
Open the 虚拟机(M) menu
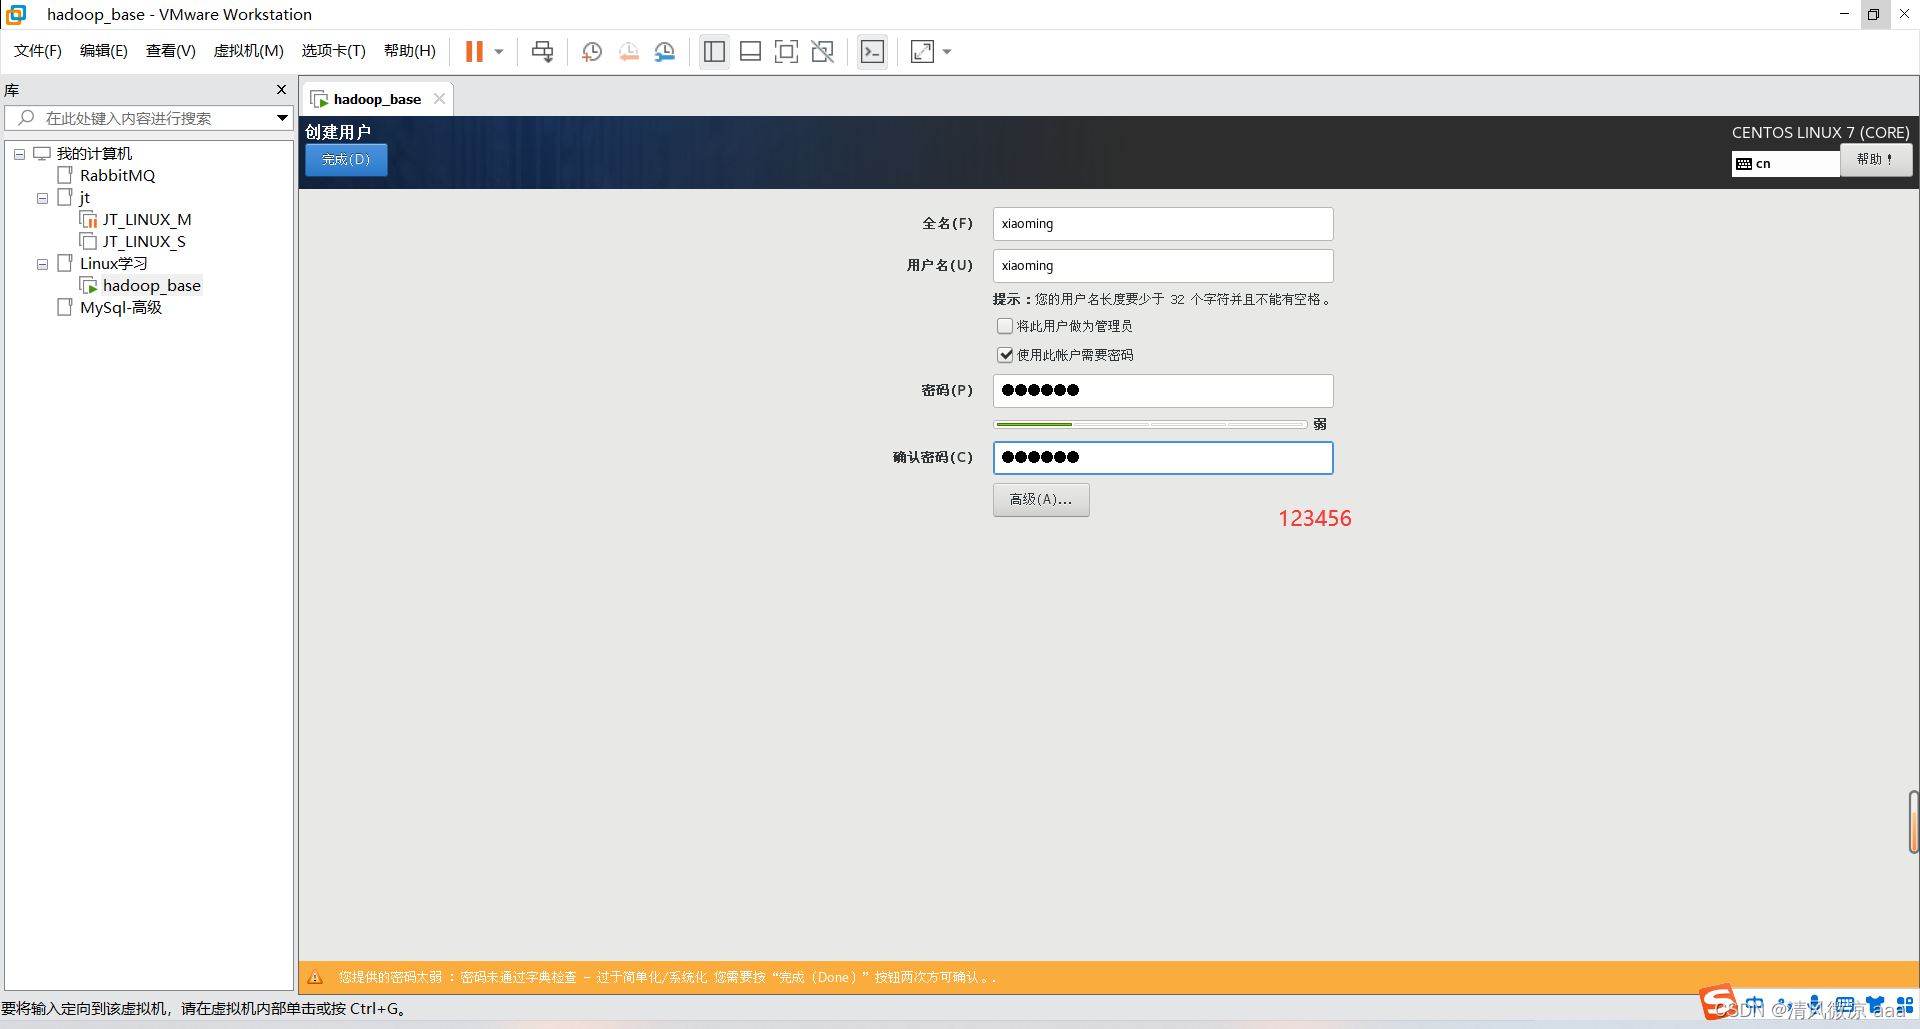[249, 51]
